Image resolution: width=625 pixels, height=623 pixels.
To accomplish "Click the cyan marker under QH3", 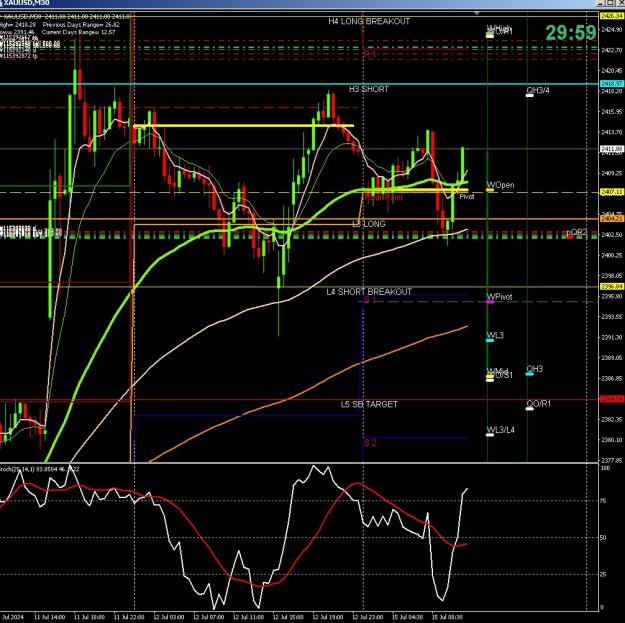I will [x=530, y=374].
